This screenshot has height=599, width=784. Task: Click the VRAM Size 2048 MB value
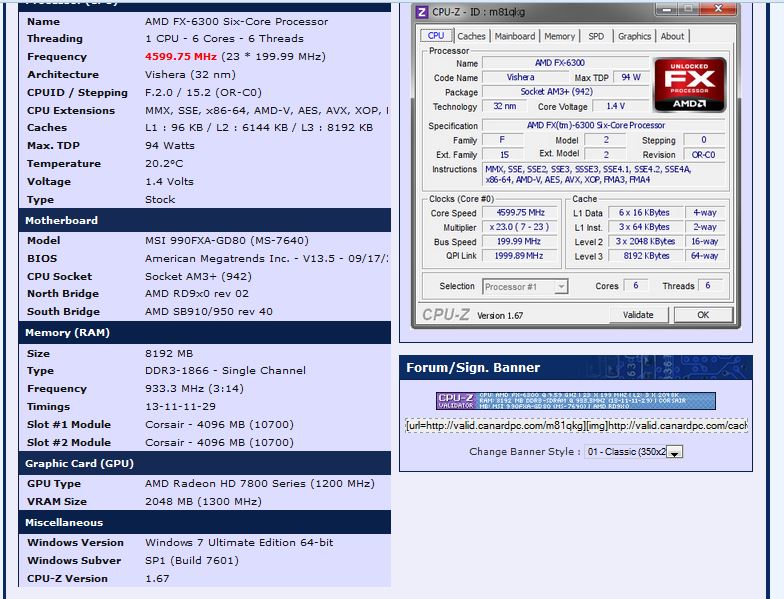[x=203, y=502]
